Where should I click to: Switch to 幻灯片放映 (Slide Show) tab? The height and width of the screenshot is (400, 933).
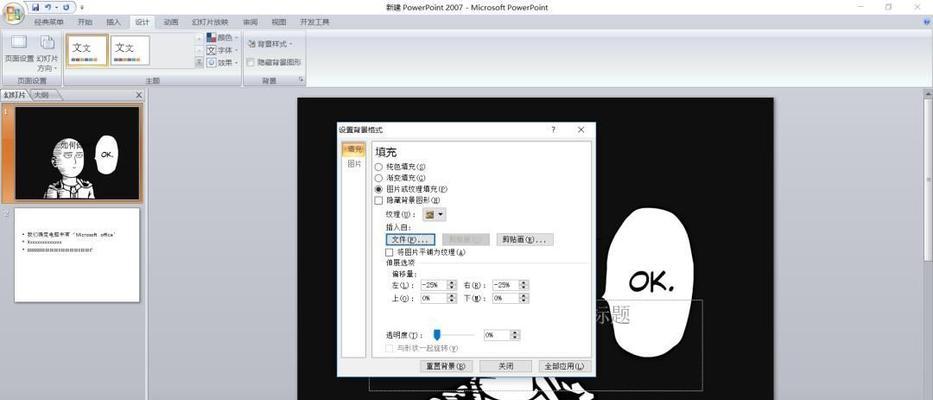(209, 22)
